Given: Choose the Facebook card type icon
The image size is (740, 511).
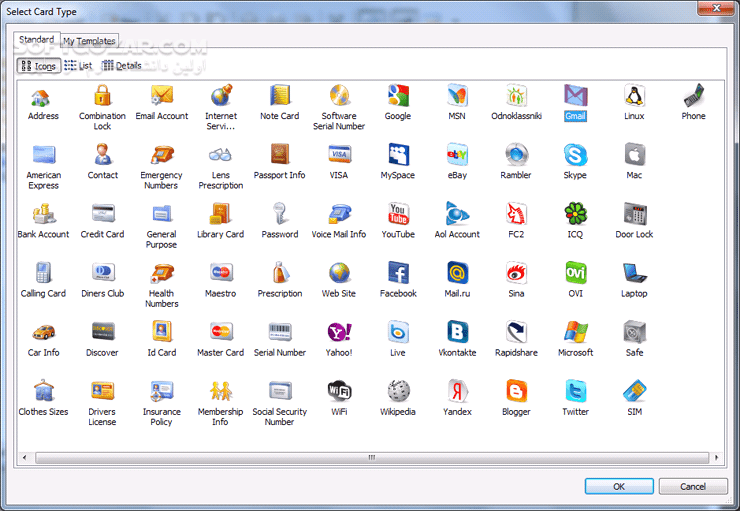Looking at the screenshot, I should [398, 273].
